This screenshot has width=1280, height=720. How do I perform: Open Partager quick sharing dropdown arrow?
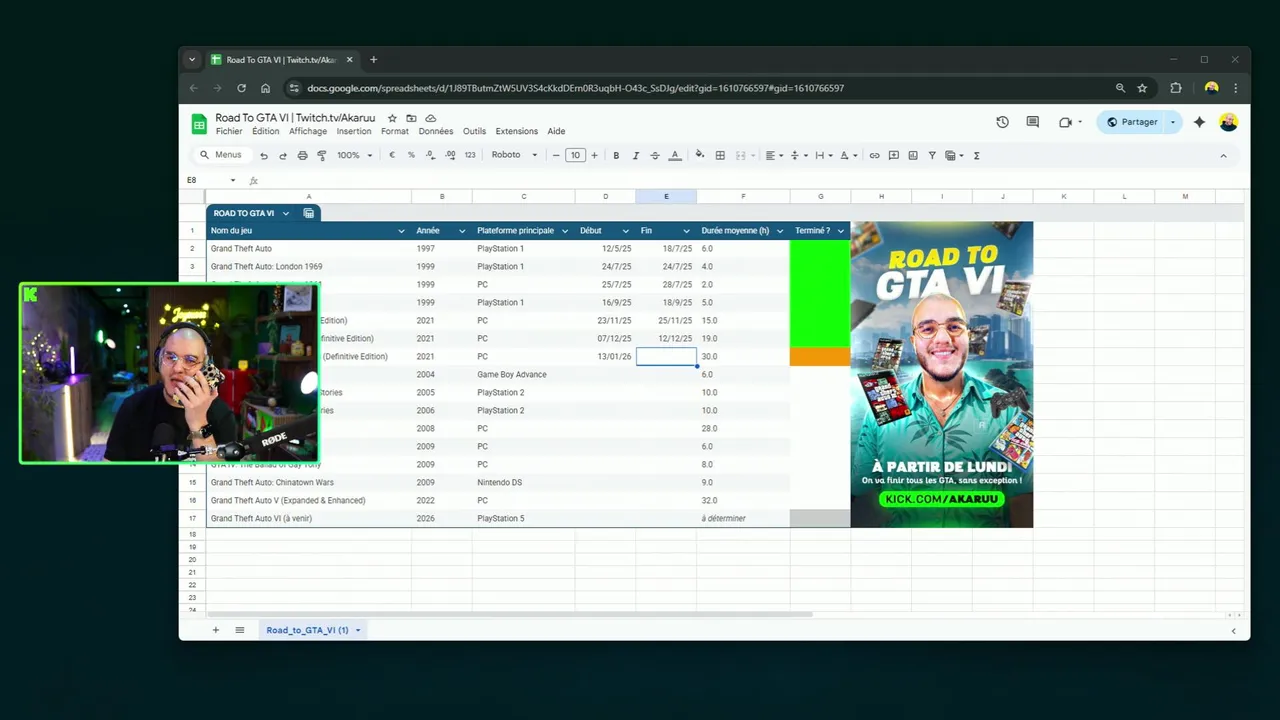point(1173,122)
